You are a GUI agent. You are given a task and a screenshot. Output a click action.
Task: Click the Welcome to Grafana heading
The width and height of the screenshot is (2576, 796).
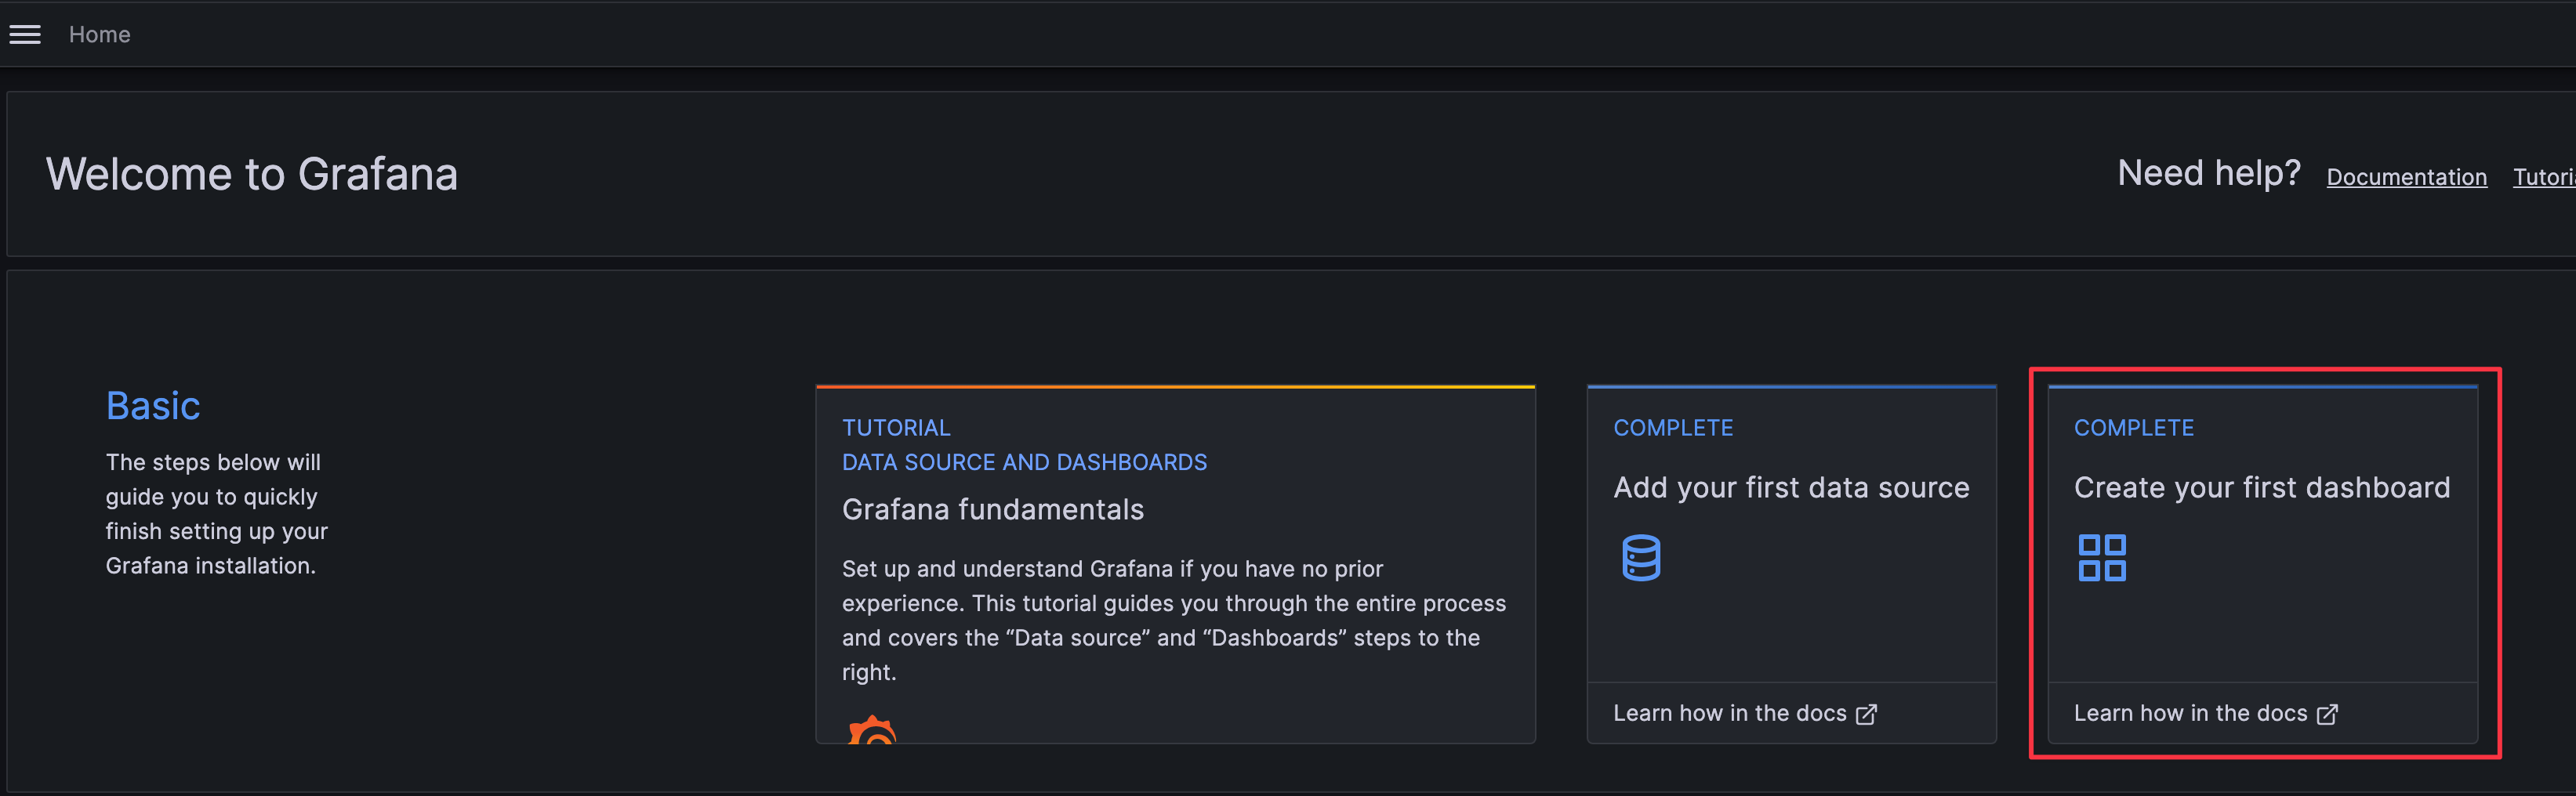(252, 174)
